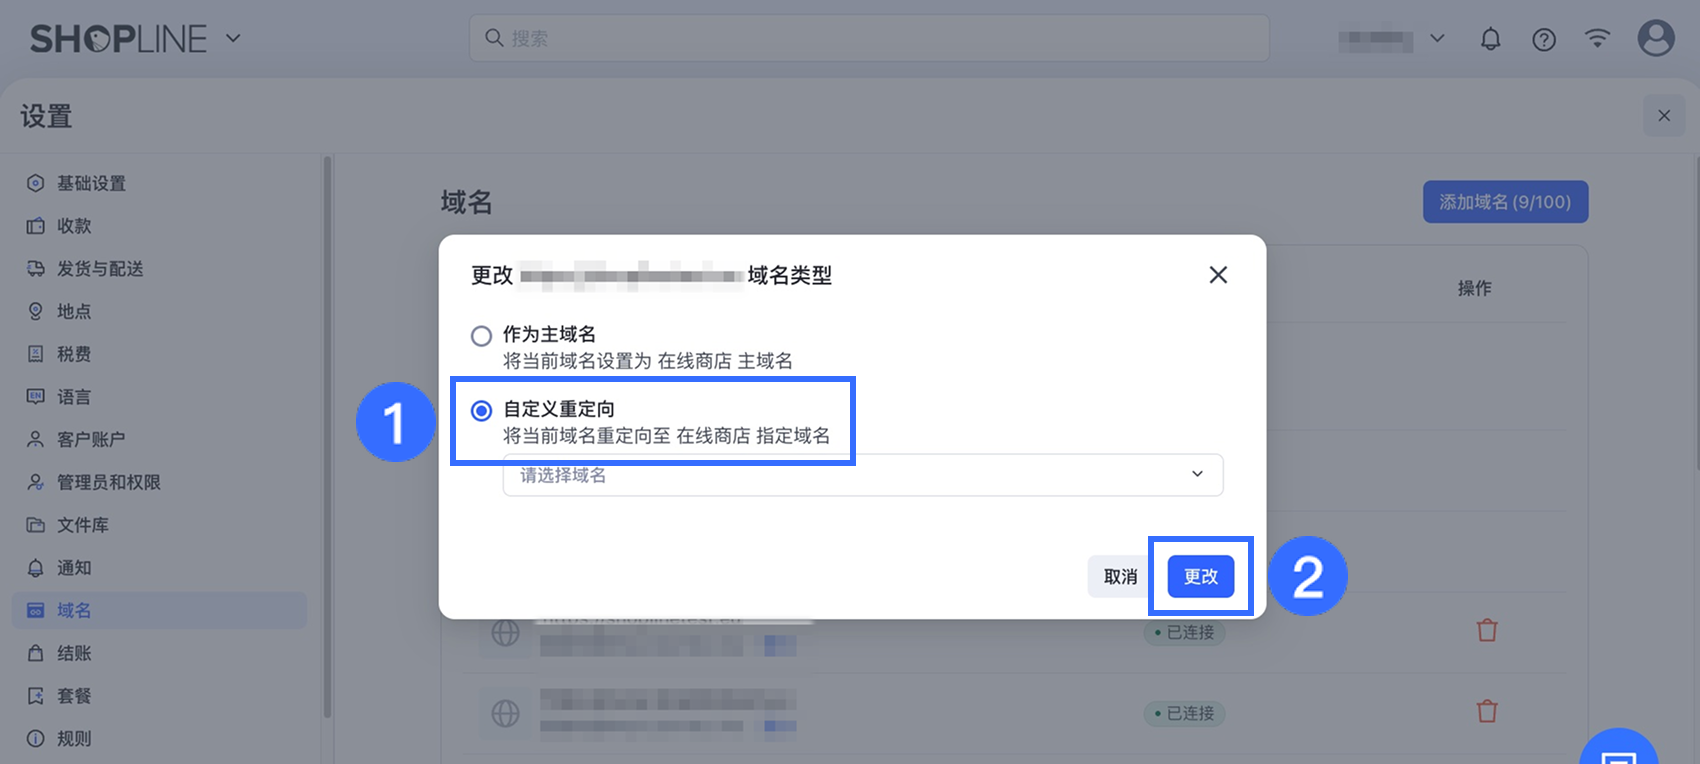Screen dimensions: 1700x764
Task: Open 客户账户 settings text
Action: point(91,439)
